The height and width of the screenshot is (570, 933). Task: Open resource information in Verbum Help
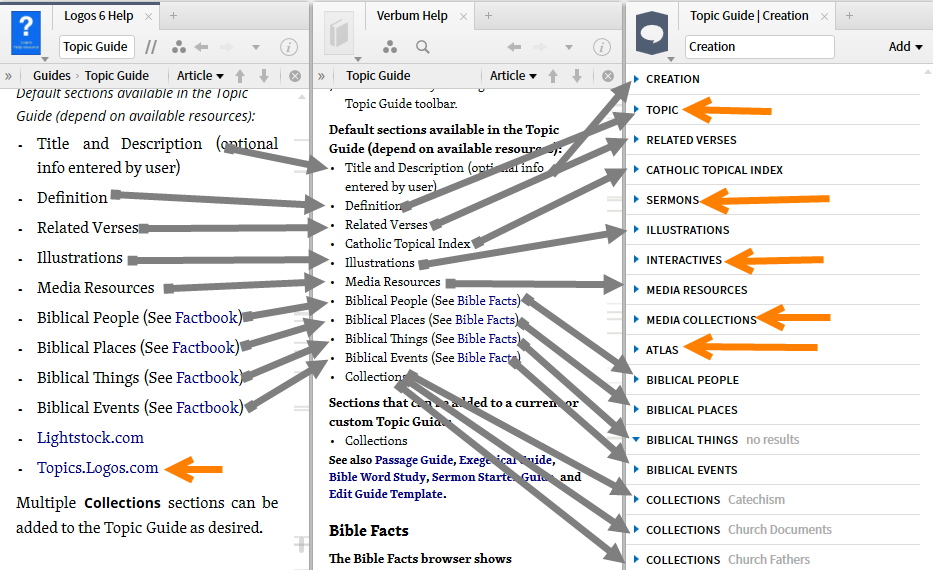(x=602, y=47)
